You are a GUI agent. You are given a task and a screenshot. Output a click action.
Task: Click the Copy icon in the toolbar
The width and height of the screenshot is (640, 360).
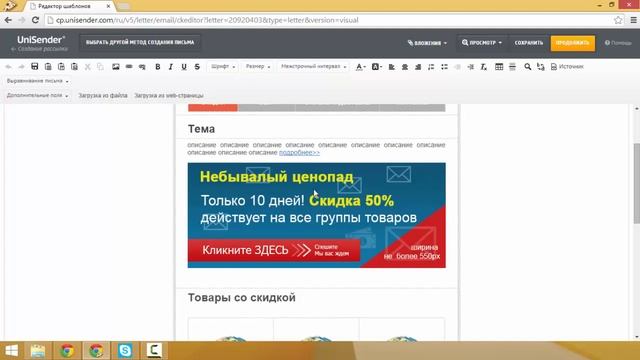pyautogui.click(x=100, y=67)
